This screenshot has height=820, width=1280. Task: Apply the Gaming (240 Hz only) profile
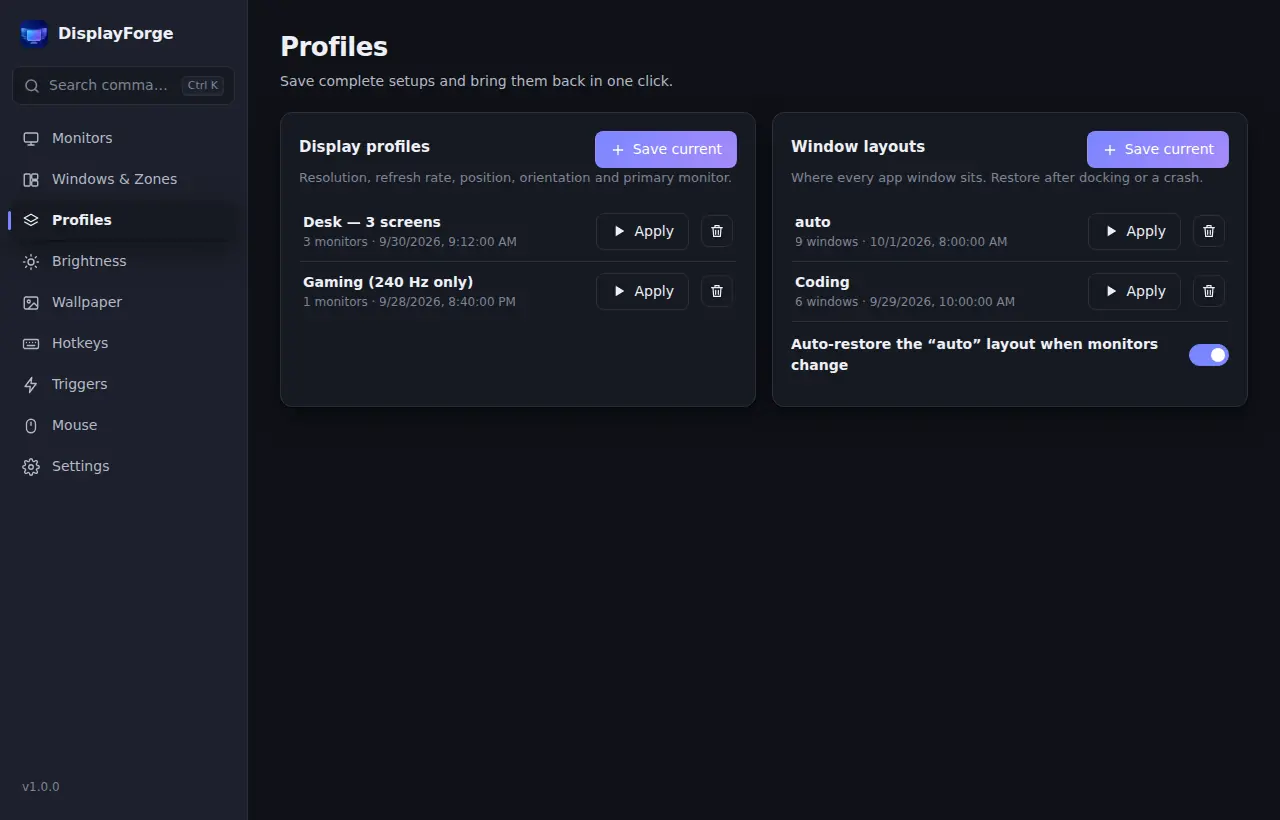(x=642, y=291)
